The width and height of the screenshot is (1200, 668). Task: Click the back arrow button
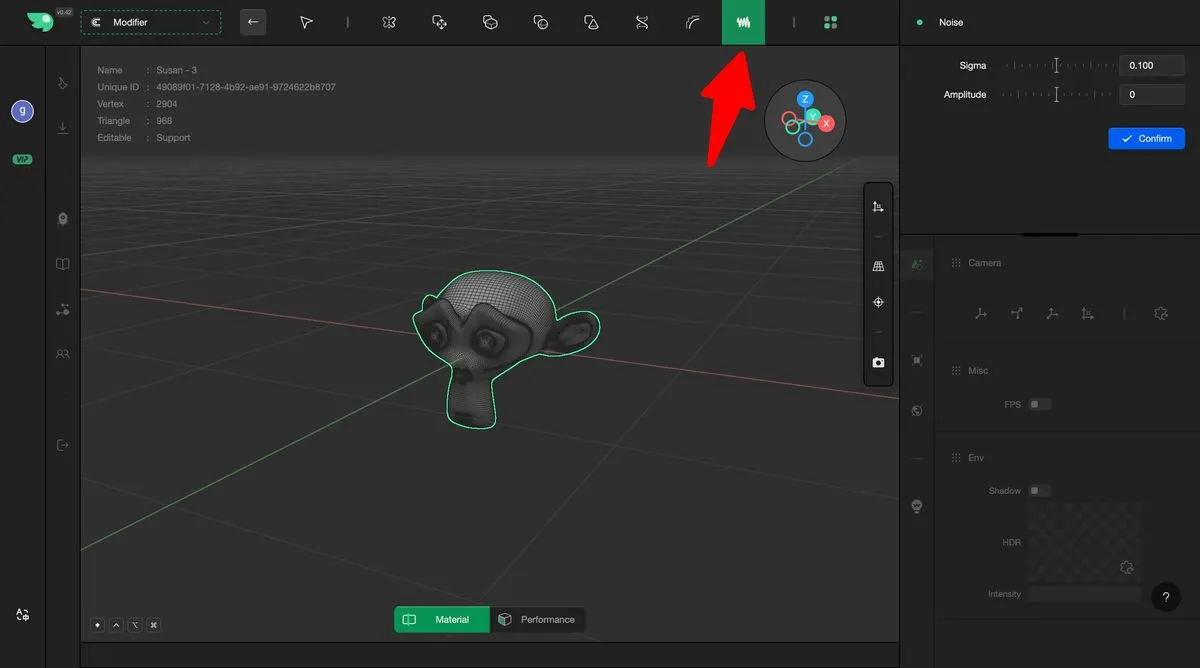(253, 22)
